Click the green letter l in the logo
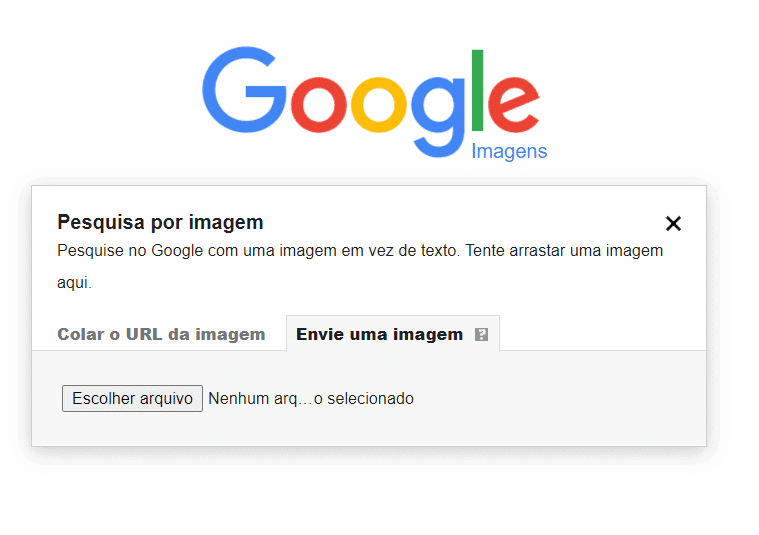The height and width of the screenshot is (535, 759). tap(477, 91)
